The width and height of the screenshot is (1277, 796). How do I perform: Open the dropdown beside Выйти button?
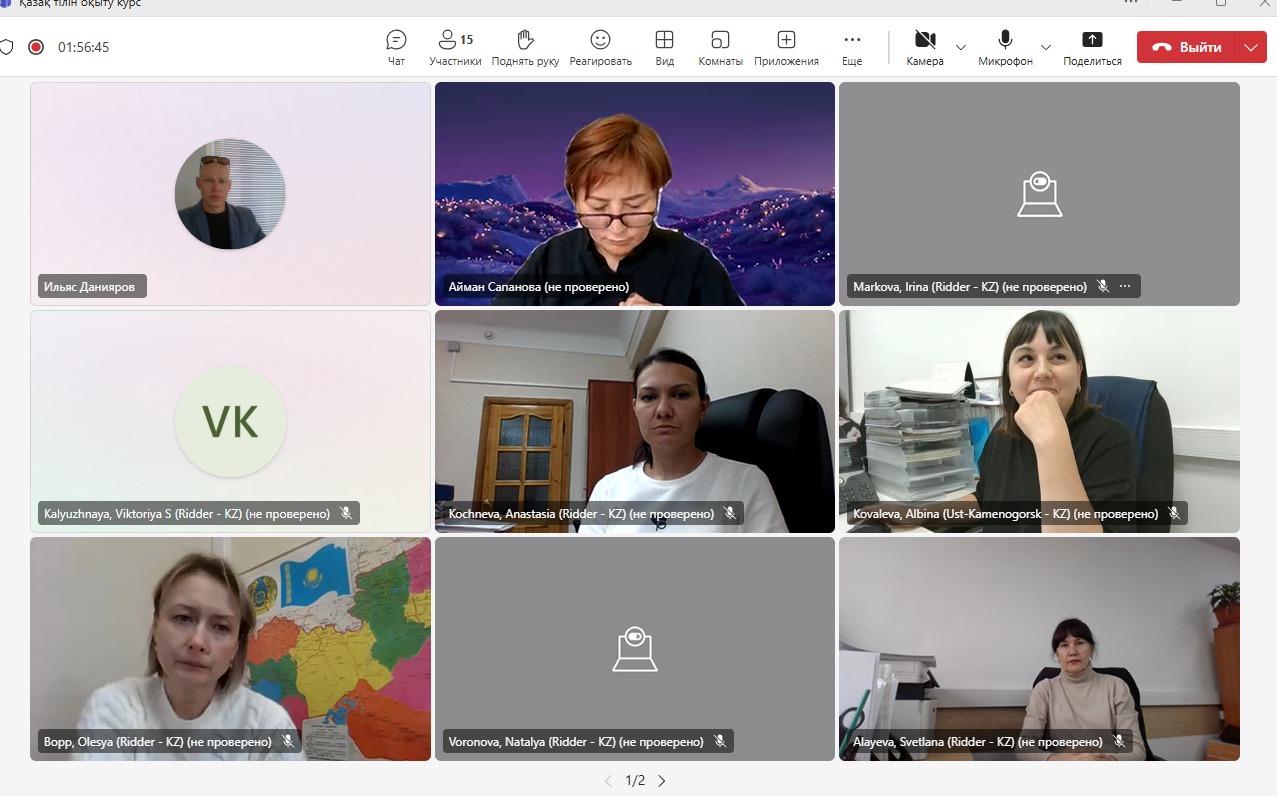pyautogui.click(x=1251, y=47)
